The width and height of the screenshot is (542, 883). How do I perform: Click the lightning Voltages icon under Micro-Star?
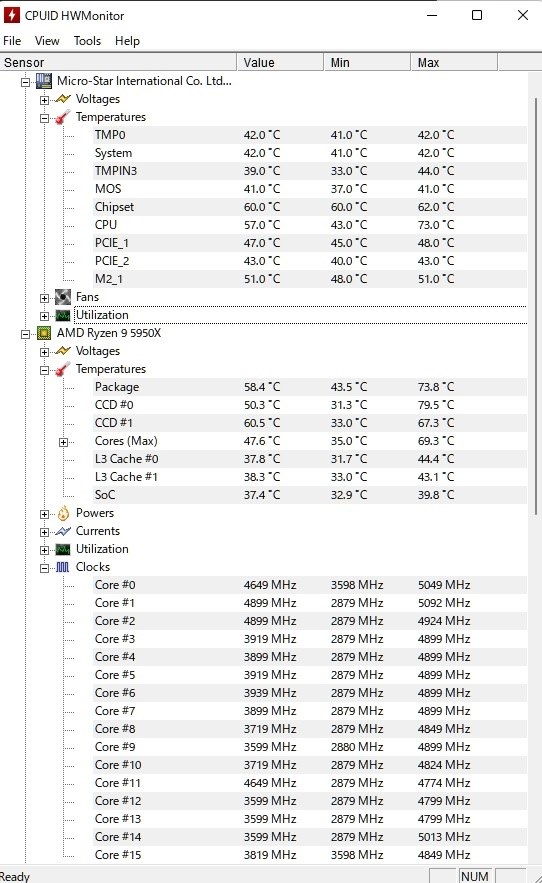pyautogui.click(x=63, y=99)
